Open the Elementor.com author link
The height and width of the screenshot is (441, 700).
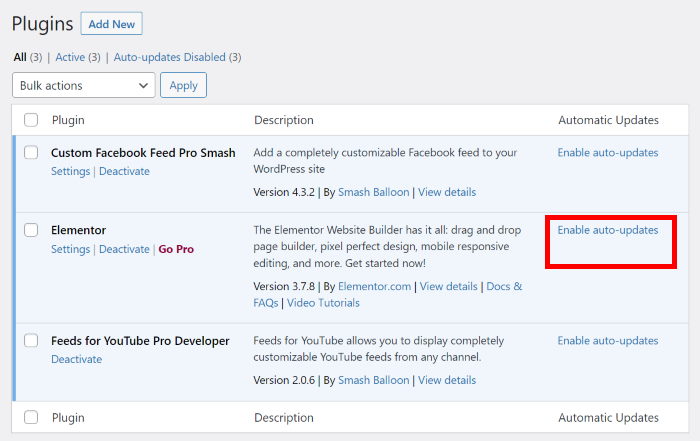tap(374, 287)
